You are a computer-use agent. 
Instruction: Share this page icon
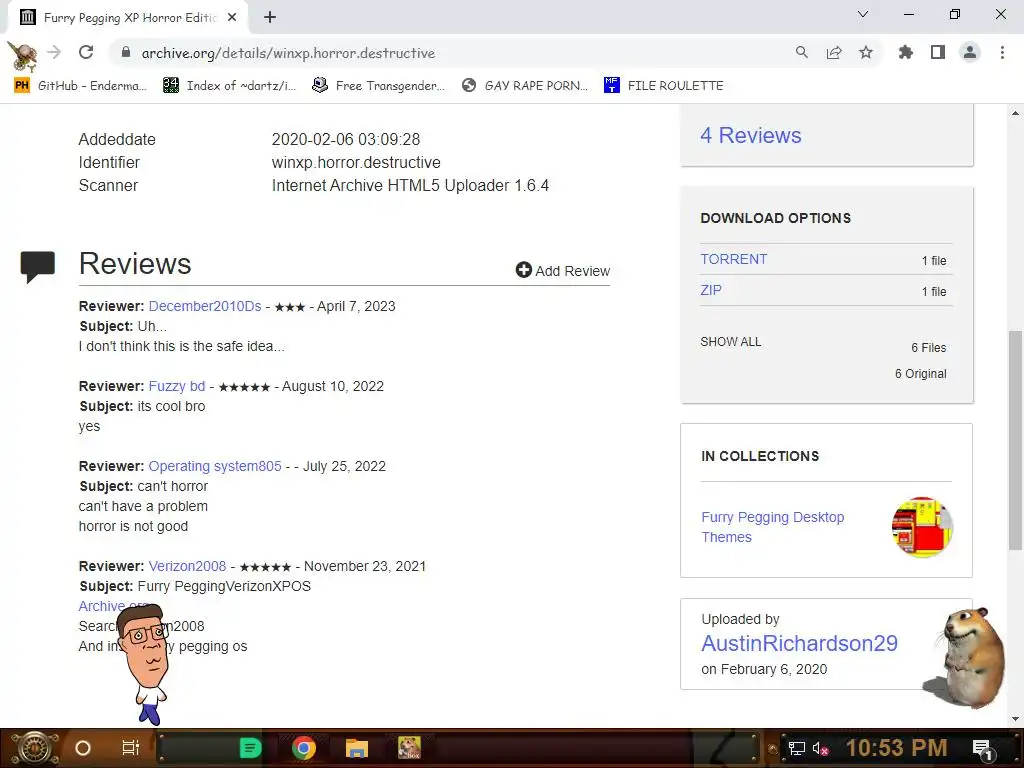tap(834, 52)
